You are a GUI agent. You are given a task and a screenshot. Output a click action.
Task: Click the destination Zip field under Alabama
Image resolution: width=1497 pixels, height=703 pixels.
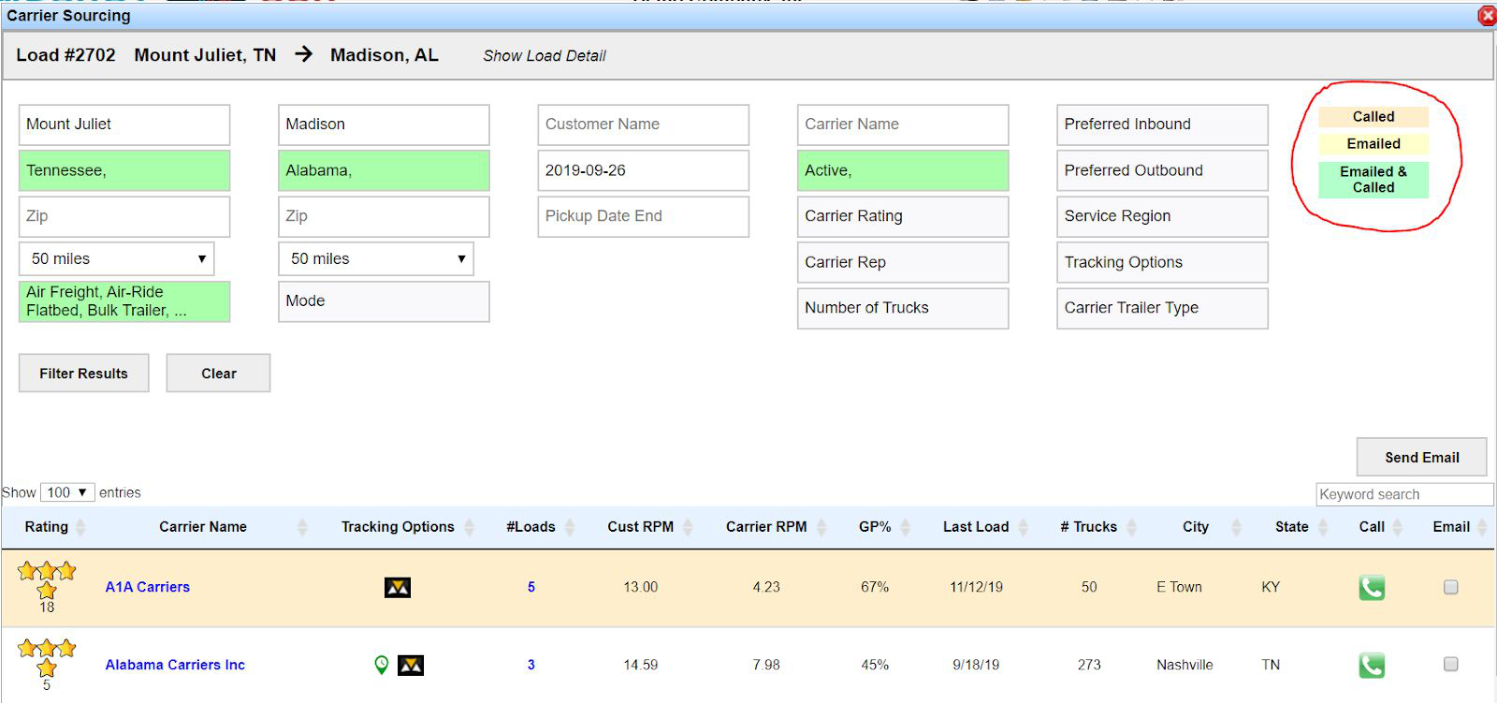click(384, 216)
